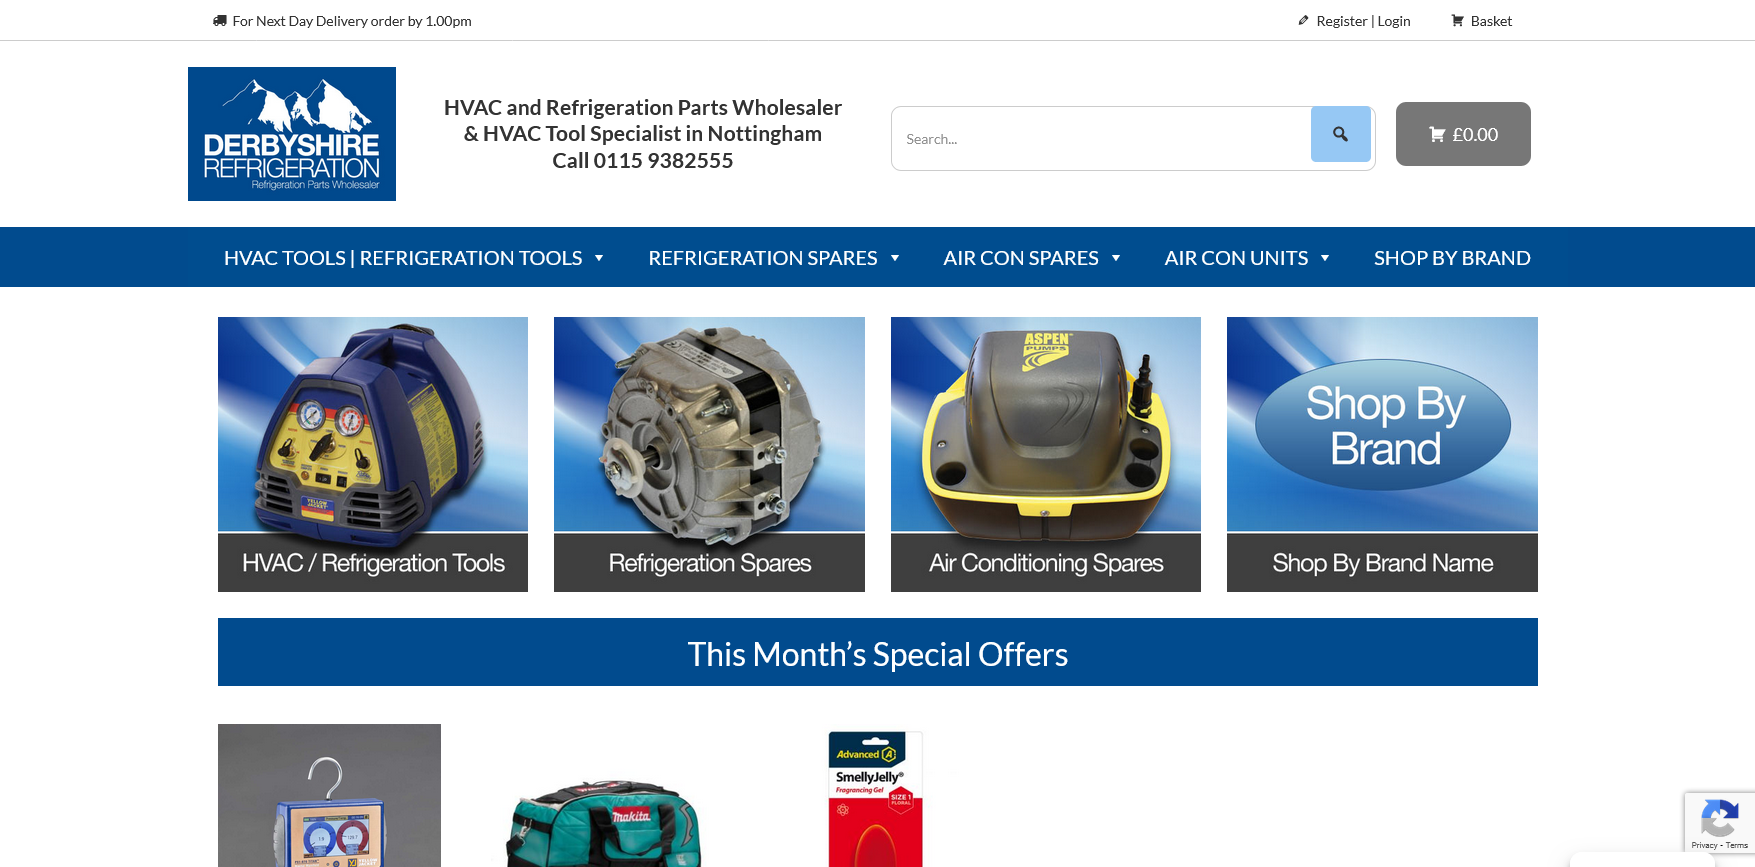This screenshot has width=1755, height=867.
Task: Open the Air Con Units menu
Action: pos(1236,258)
